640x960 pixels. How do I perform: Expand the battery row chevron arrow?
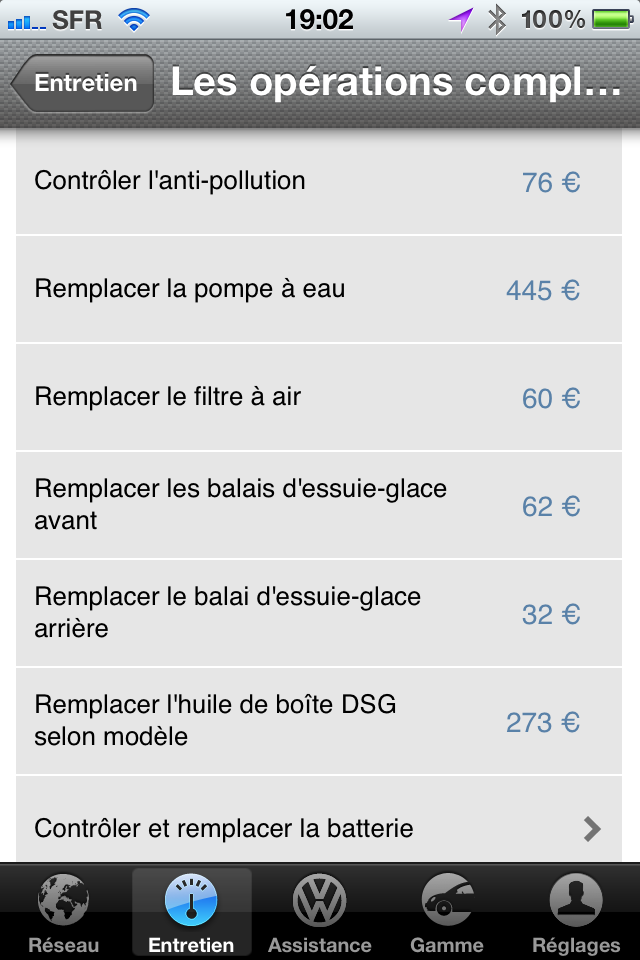tap(592, 829)
